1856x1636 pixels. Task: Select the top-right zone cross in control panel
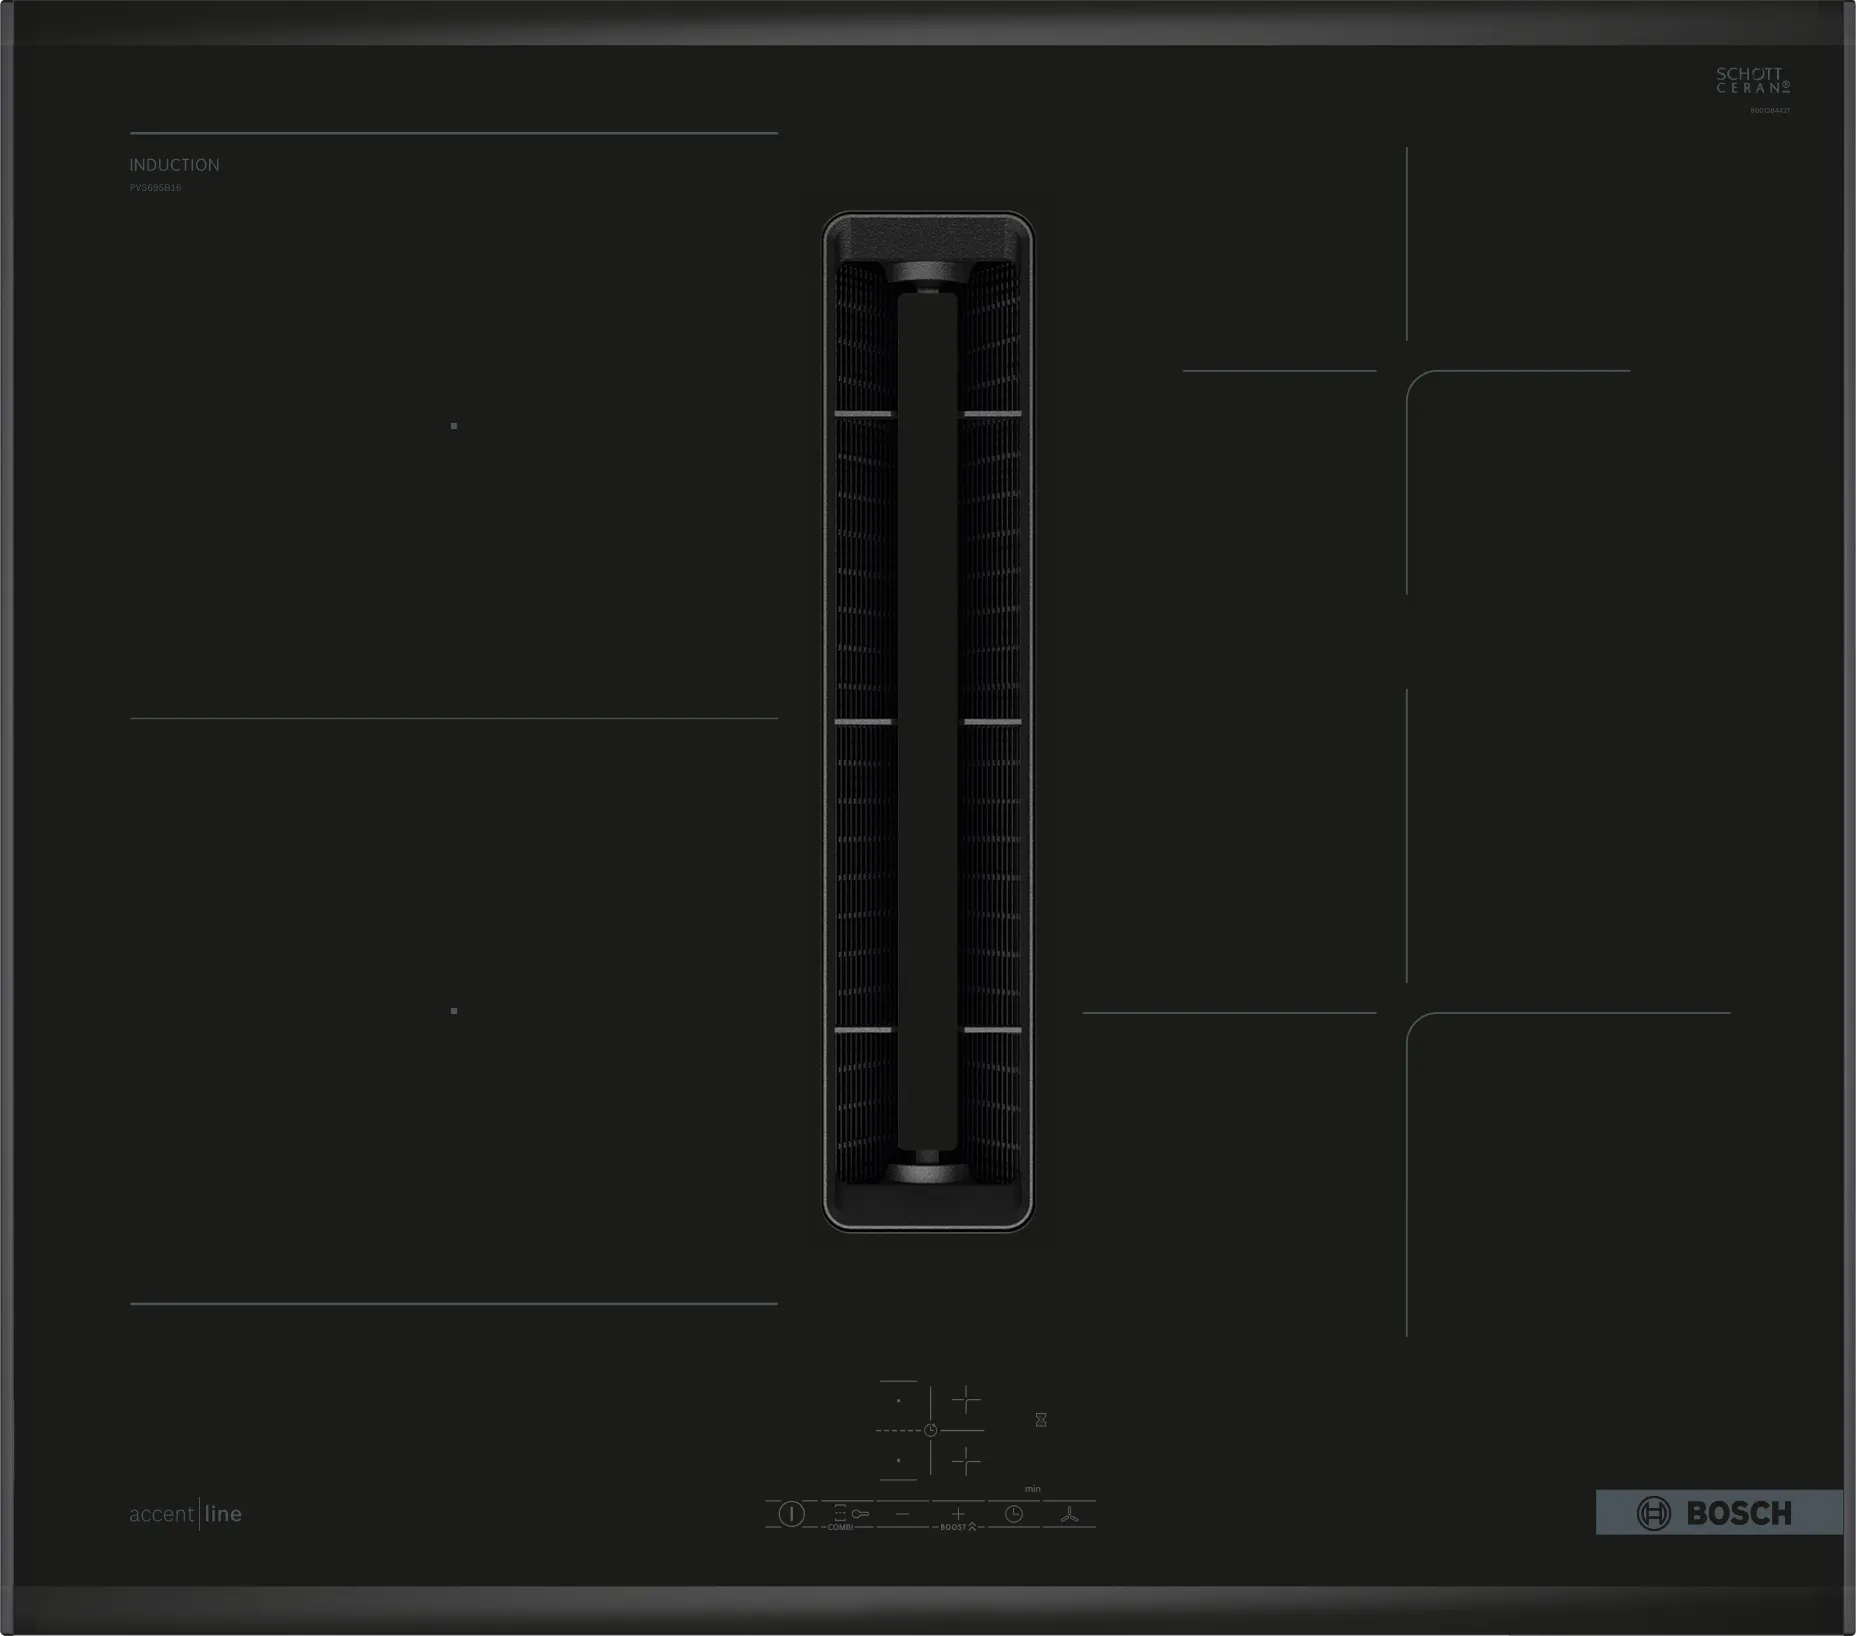click(966, 1400)
